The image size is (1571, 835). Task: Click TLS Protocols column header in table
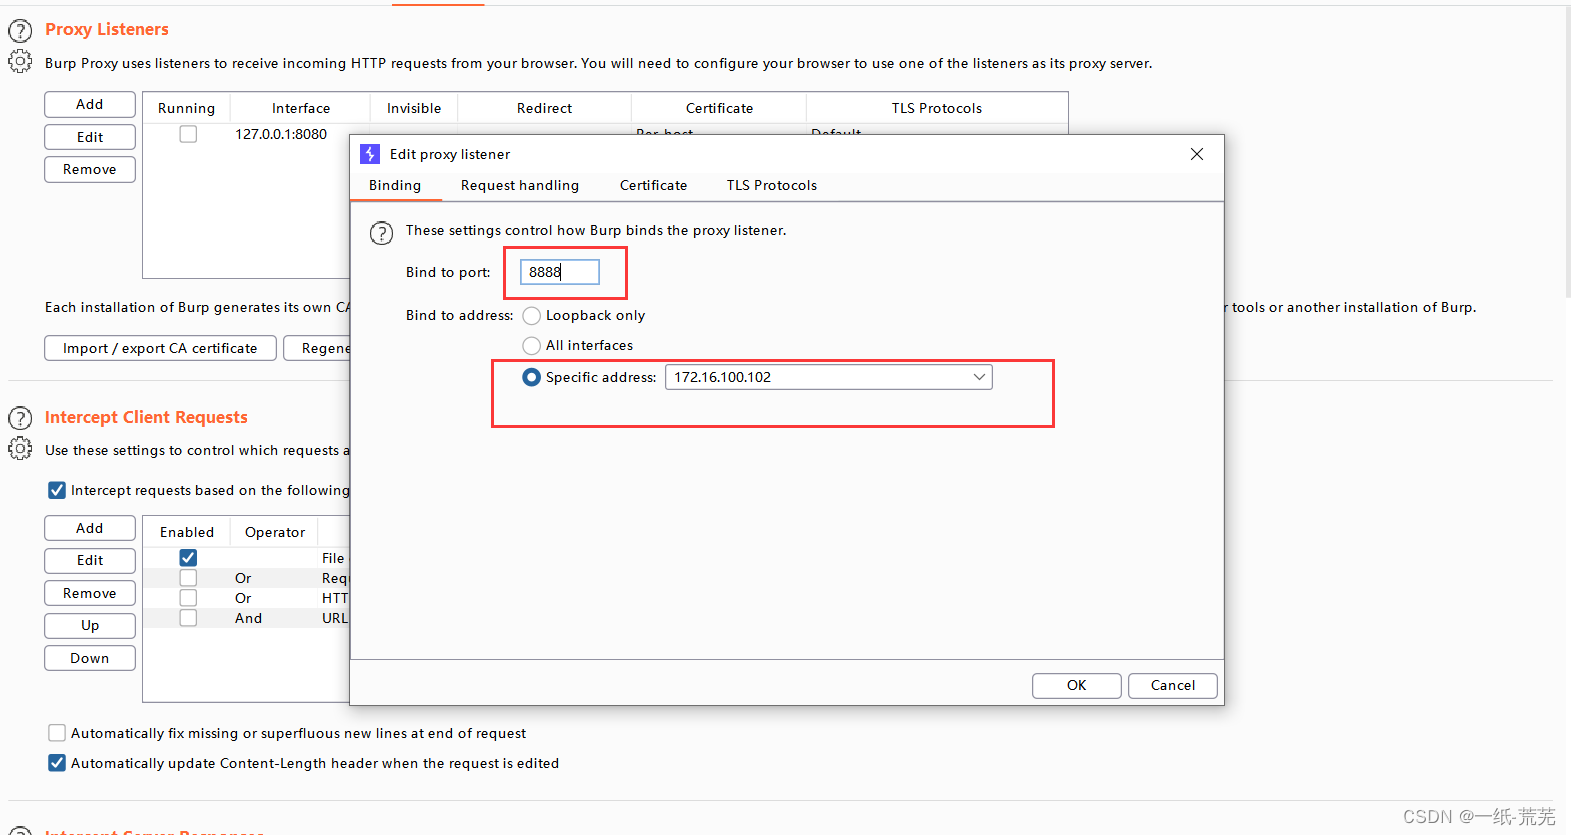(937, 108)
